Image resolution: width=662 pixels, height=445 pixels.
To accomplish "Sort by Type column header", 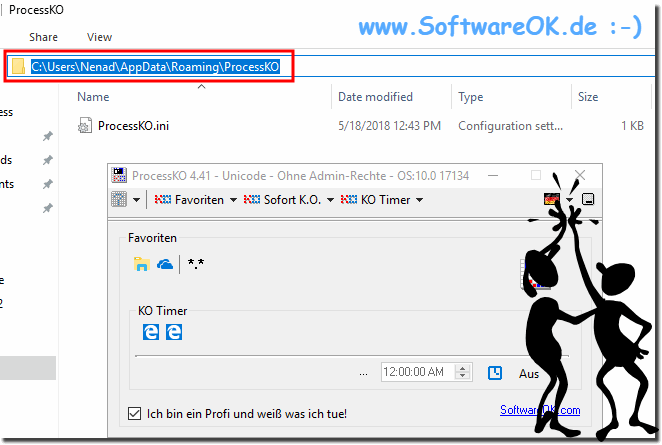I will pos(470,97).
